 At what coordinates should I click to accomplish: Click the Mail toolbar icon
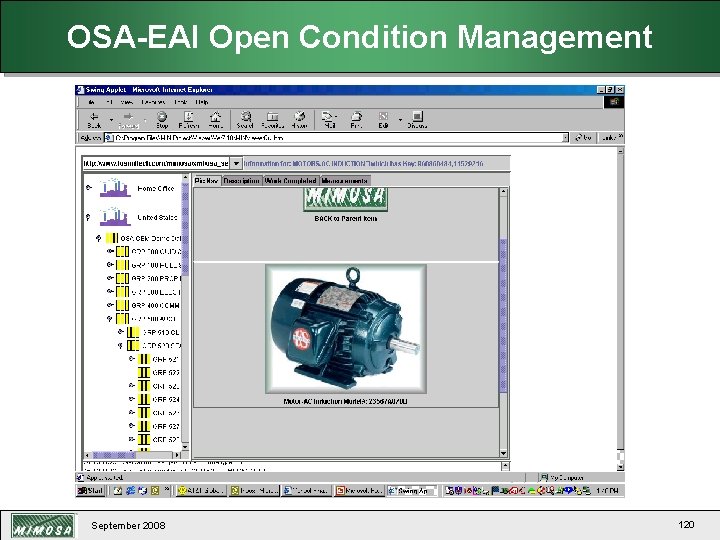[329, 120]
